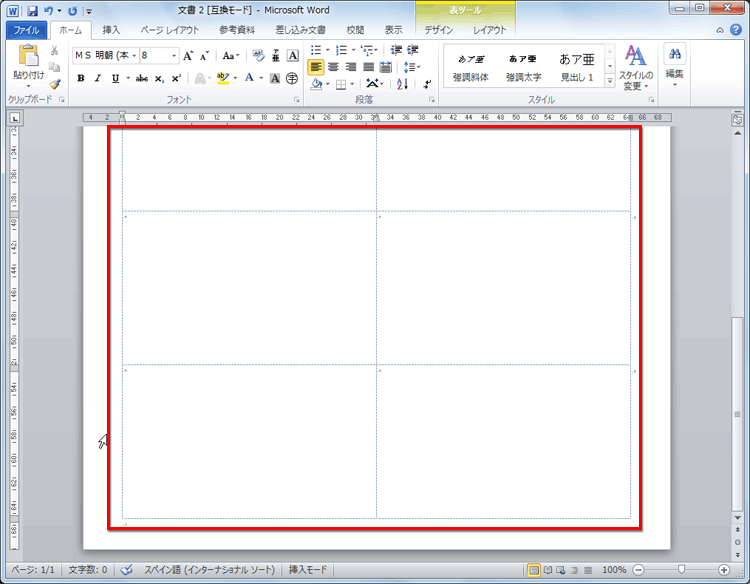The height and width of the screenshot is (584, 750).
Task: Click the page count status 1/1
Action: coord(33,570)
